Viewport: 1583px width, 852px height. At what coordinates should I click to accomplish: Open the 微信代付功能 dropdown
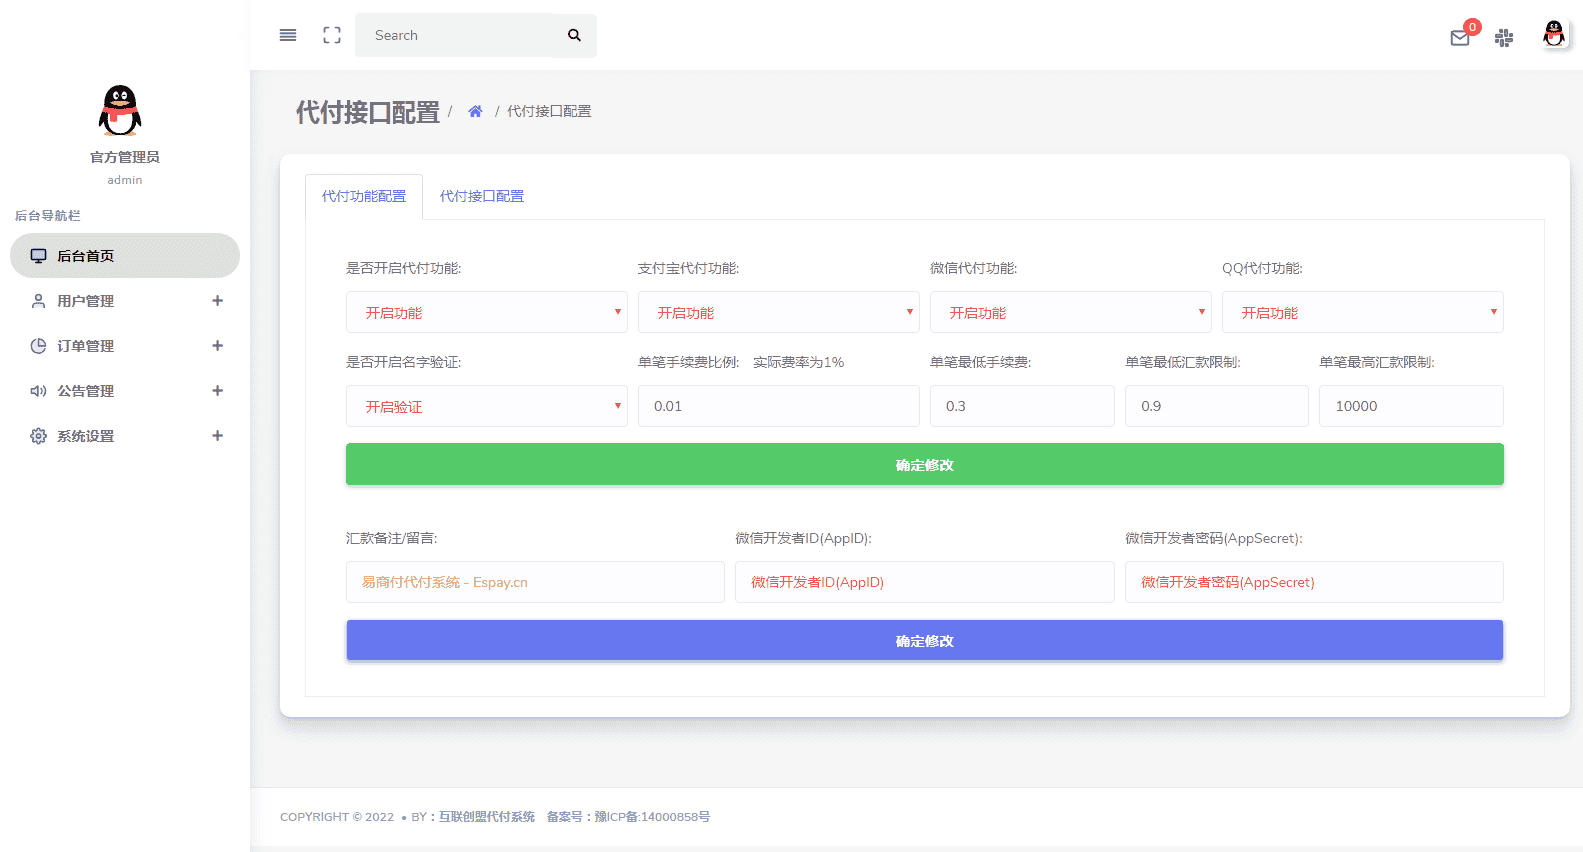[x=1070, y=312]
